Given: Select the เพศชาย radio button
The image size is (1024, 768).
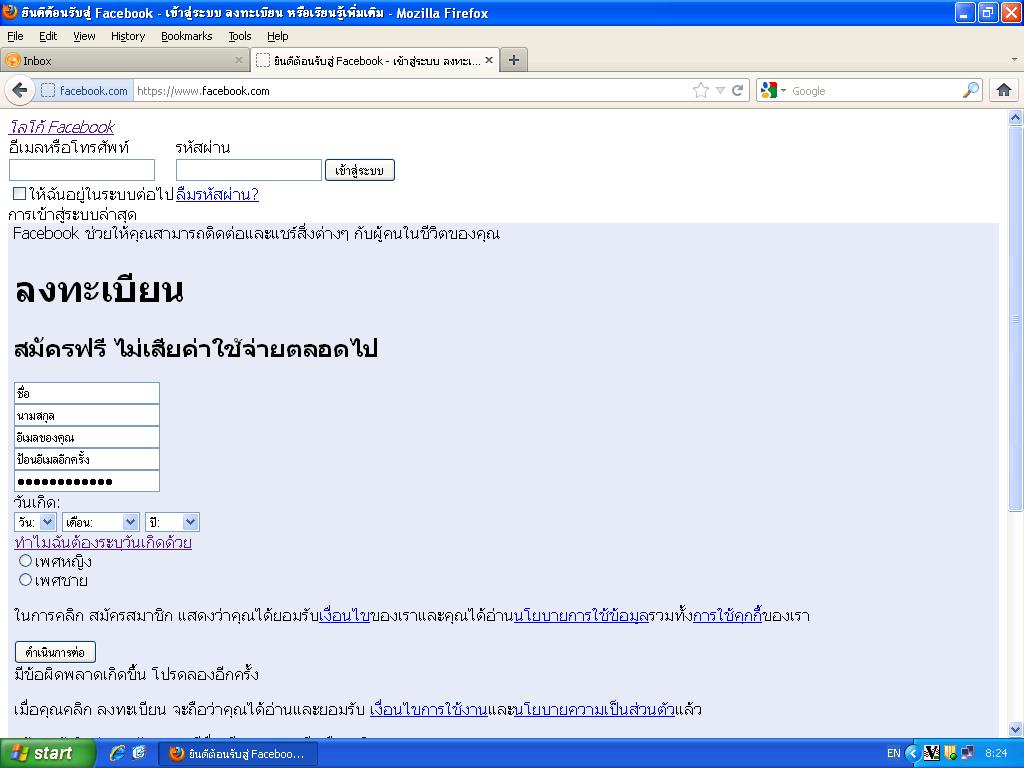Looking at the screenshot, I should (x=25, y=579).
